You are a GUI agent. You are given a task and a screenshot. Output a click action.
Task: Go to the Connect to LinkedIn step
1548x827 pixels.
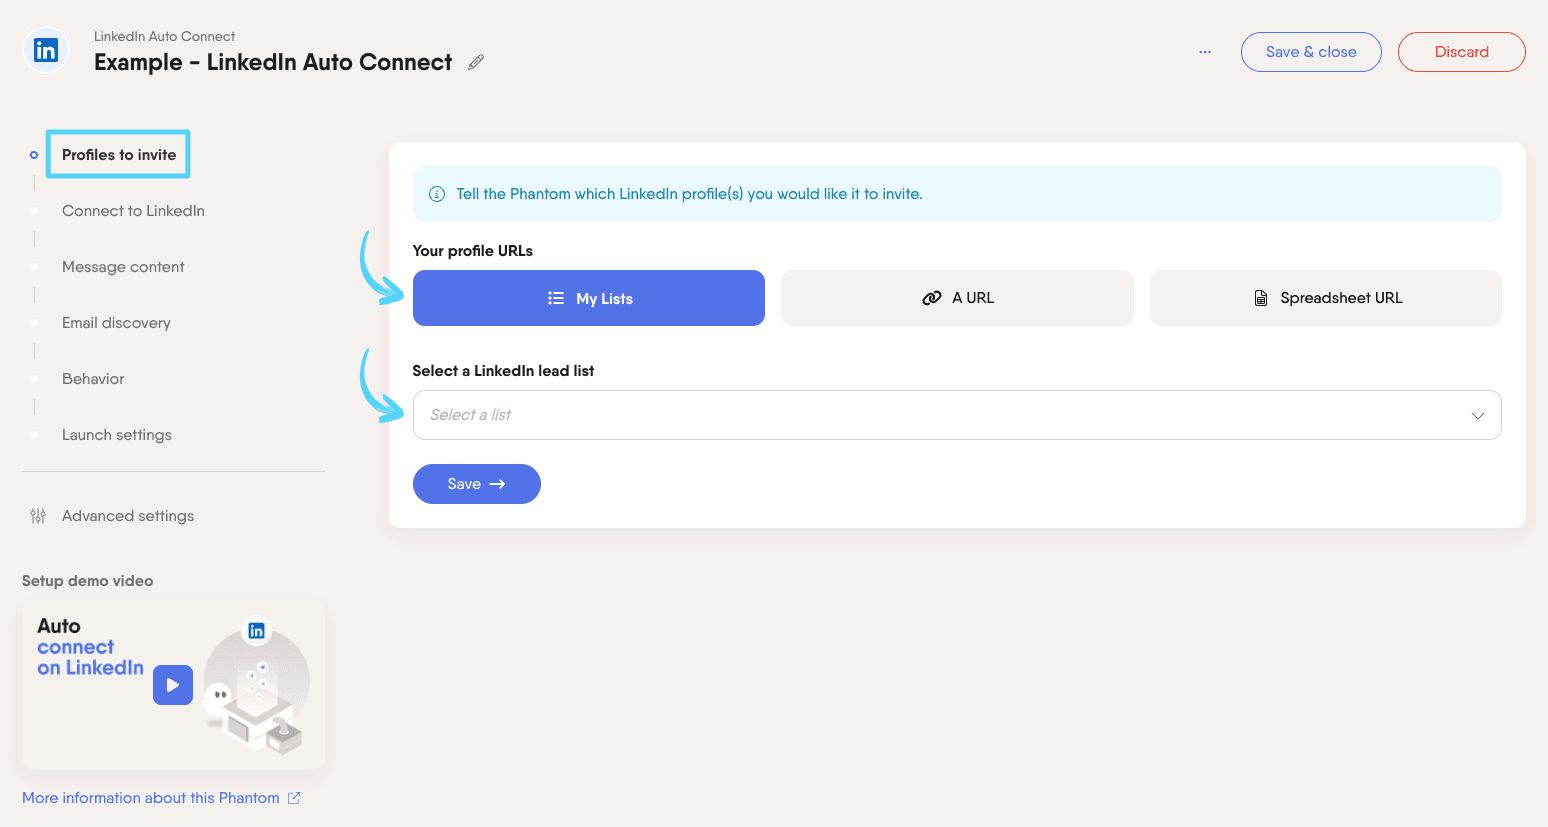click(x=133, y=211)
